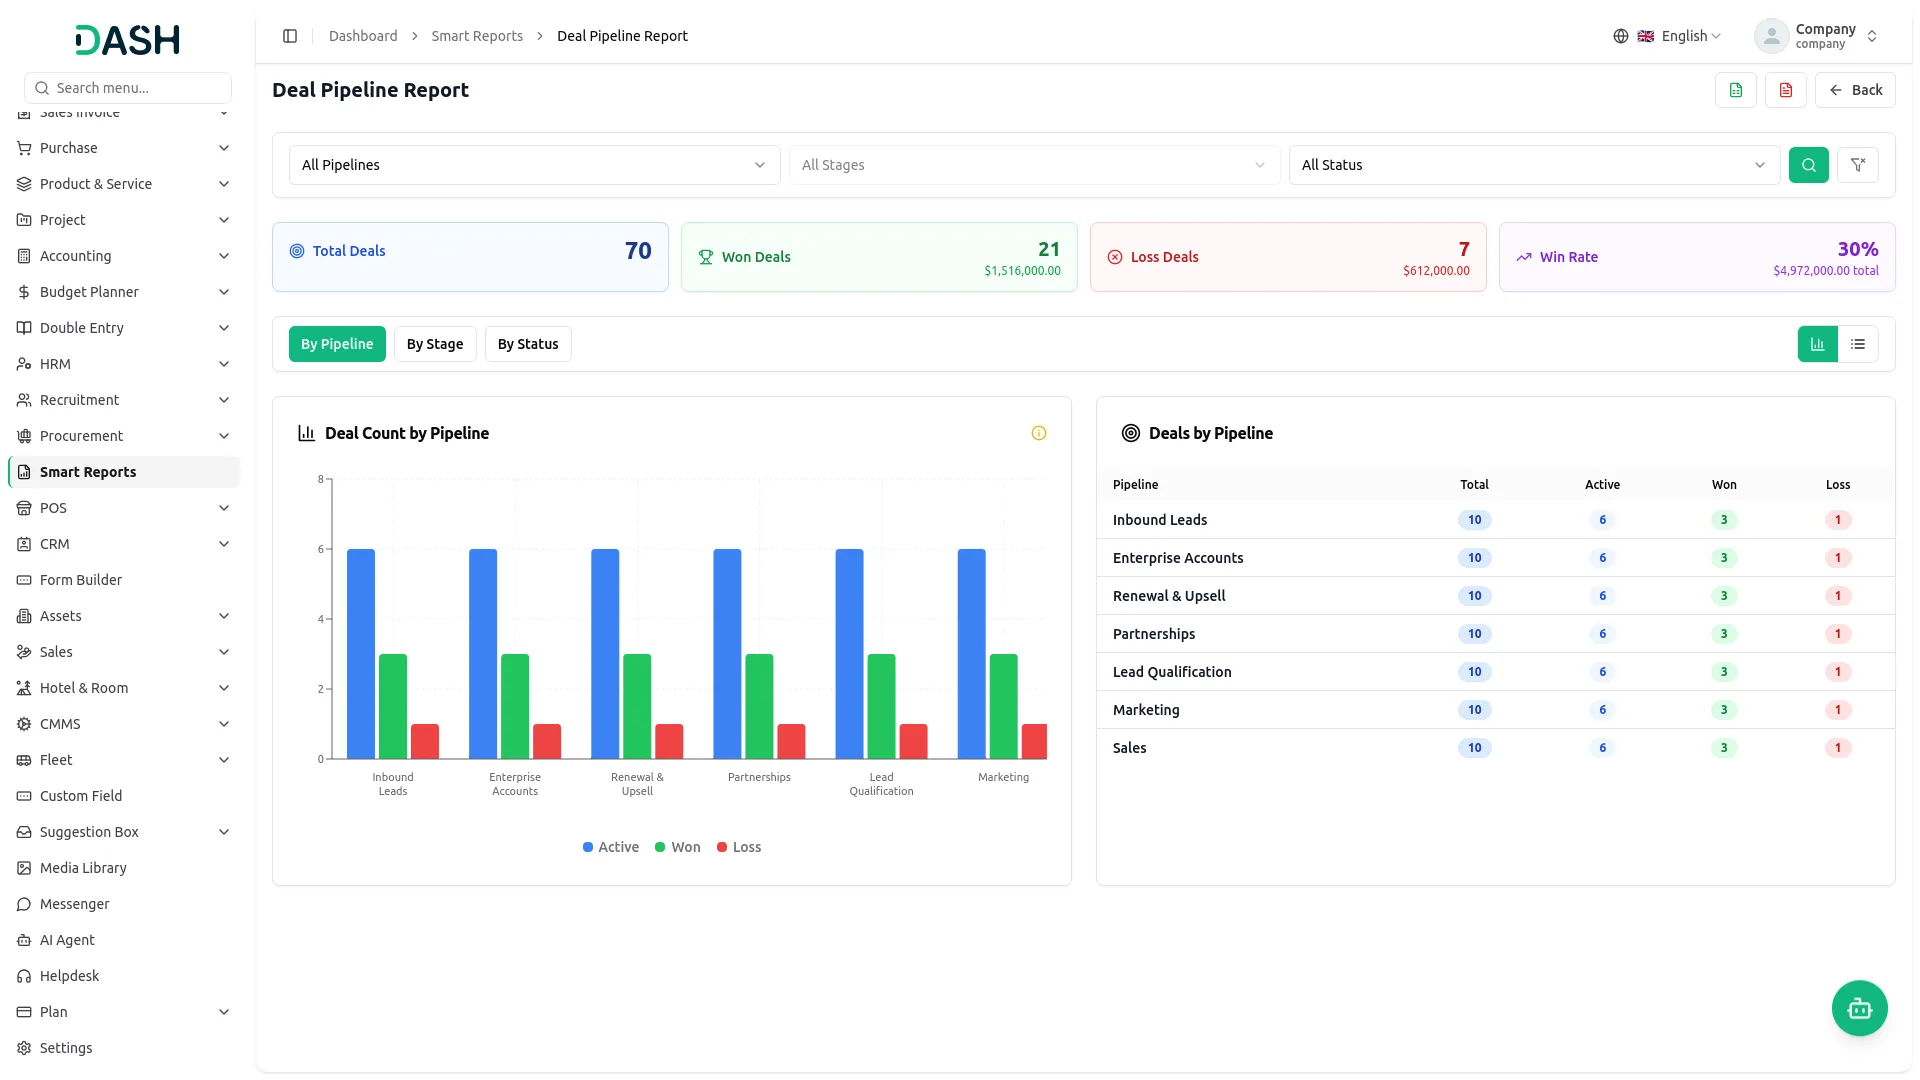Switch to chart view icon
The image size is (1920, 1080).
click(x=1818, y=344)
